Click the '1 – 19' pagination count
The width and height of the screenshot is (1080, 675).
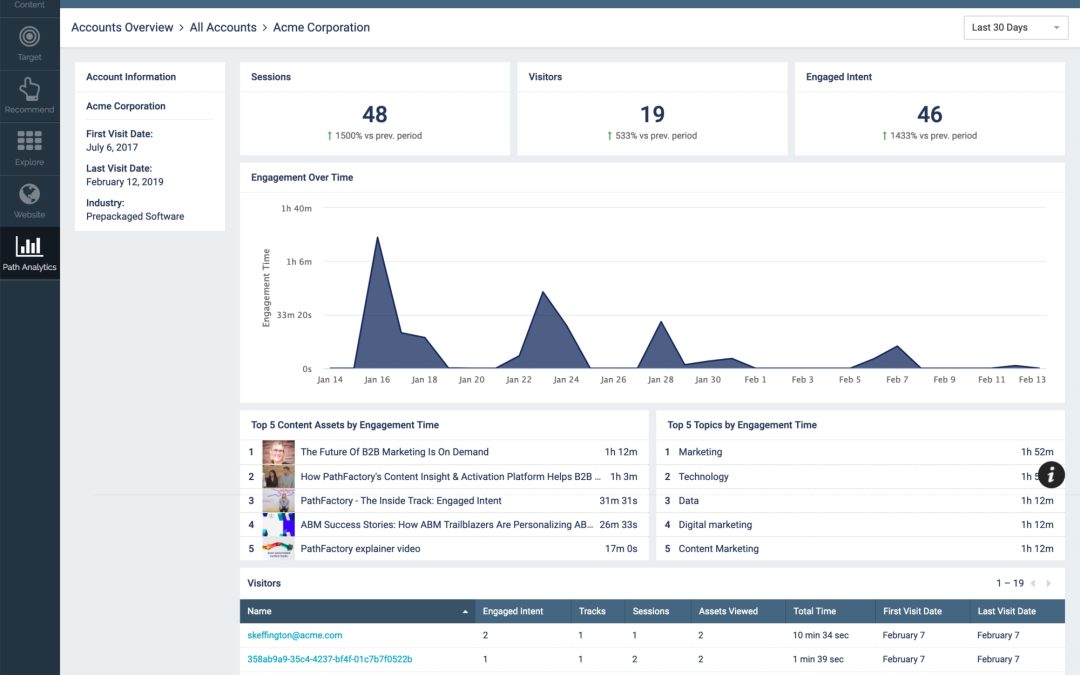[x=1010, y=583]
